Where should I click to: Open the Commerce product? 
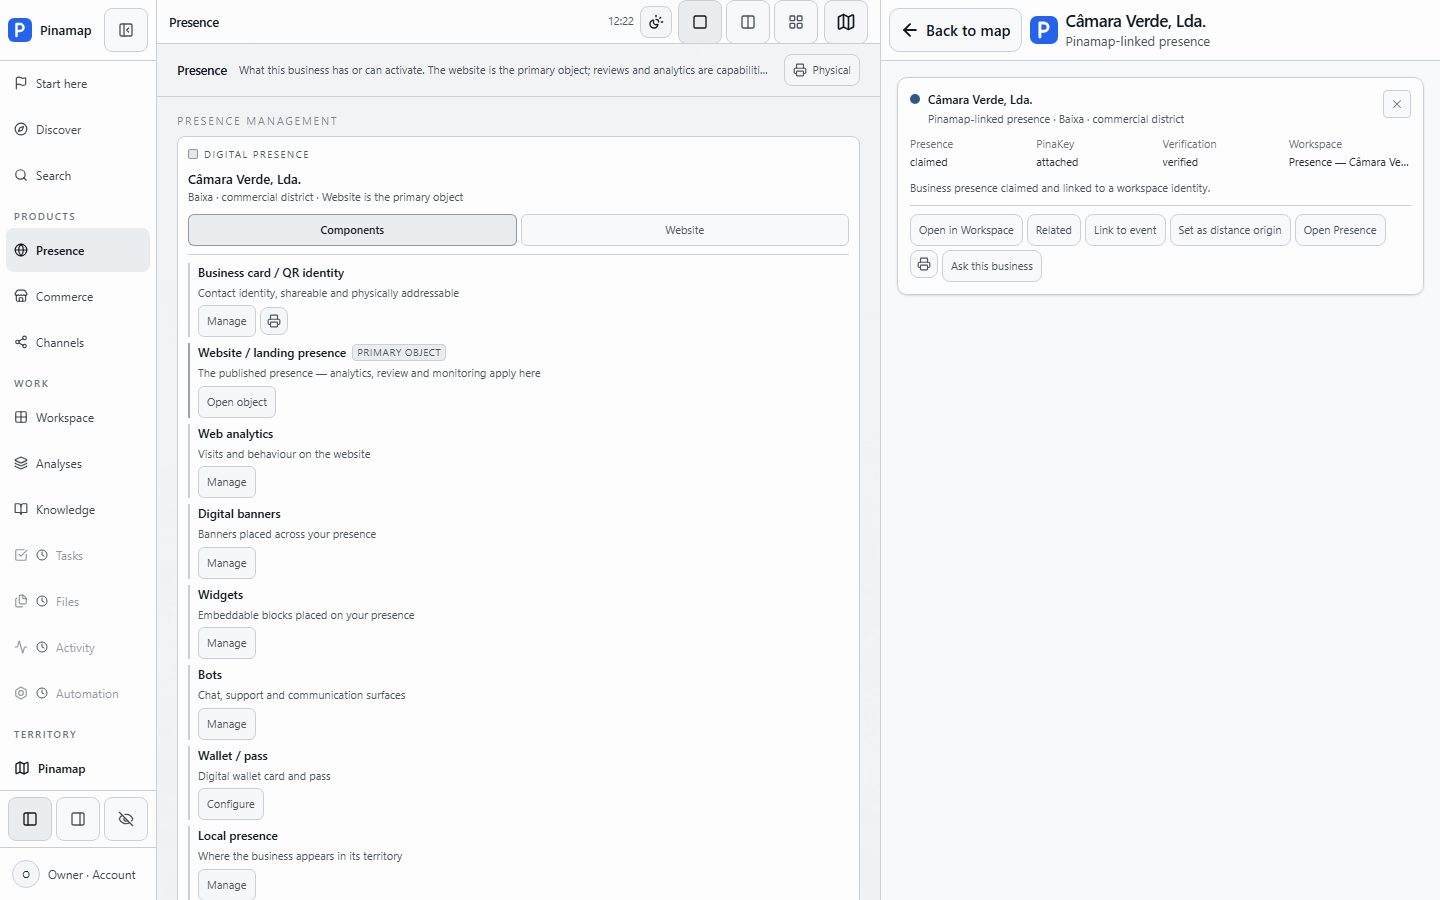coord(78,297)
